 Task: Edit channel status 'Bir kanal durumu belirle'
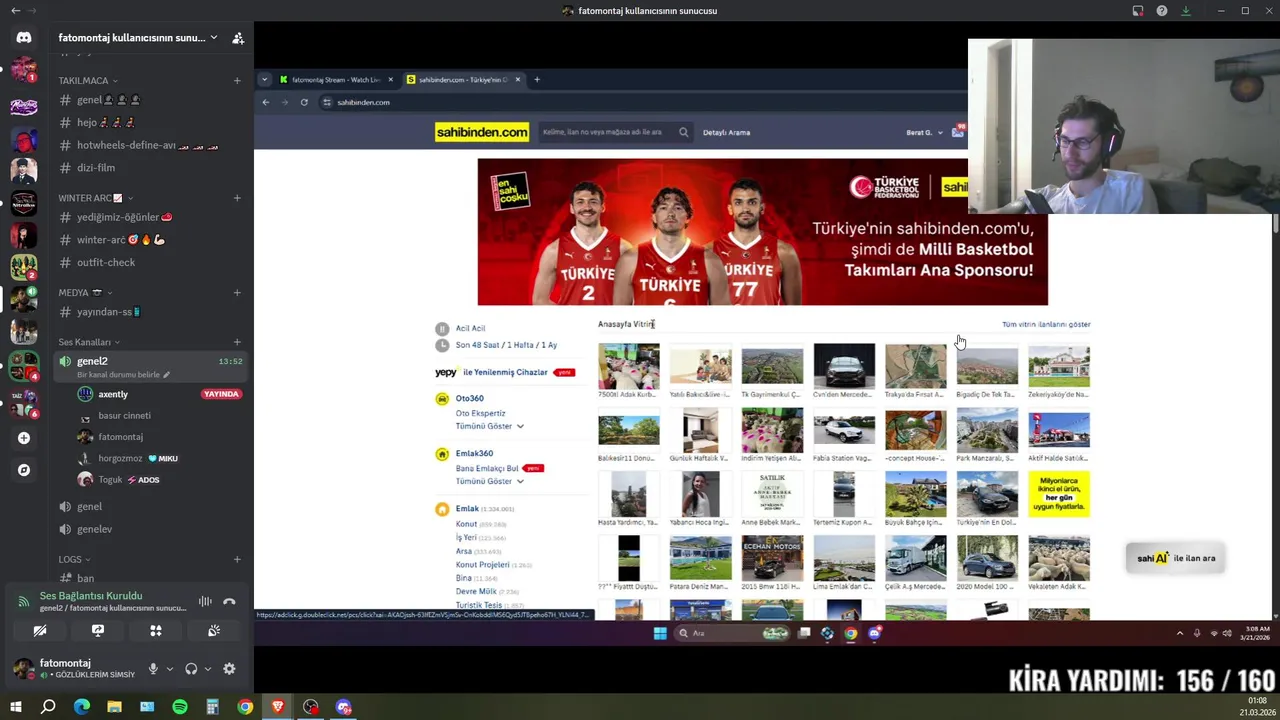point(123,375)
